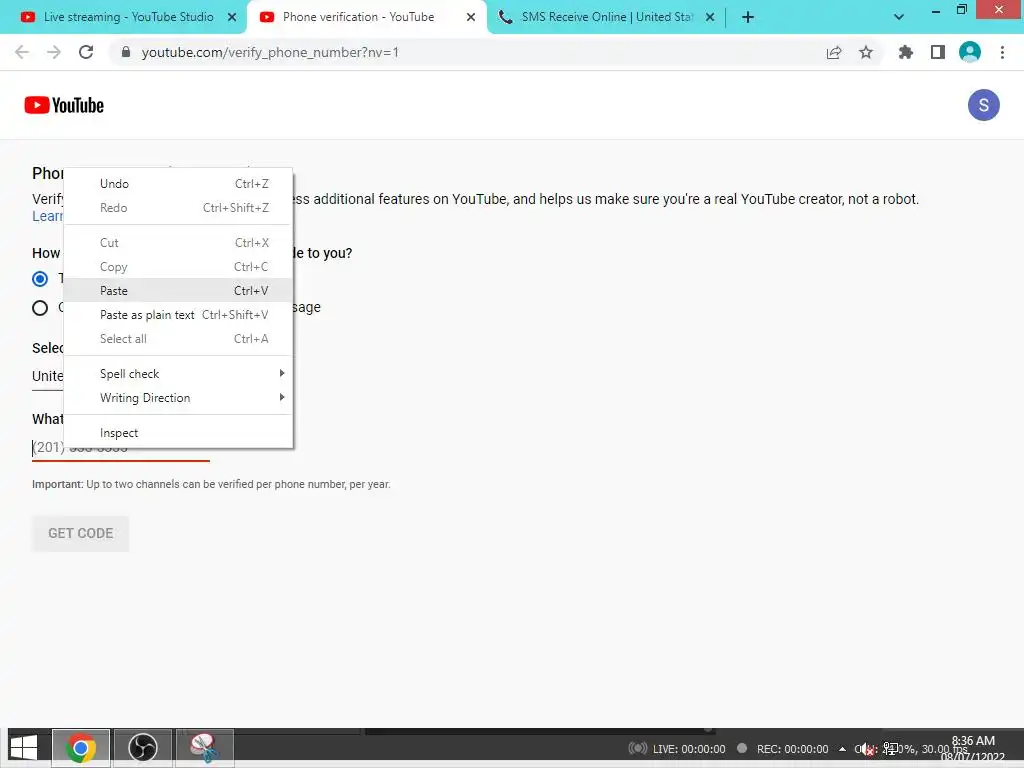
Task: Click the Chrome taskbar icon
Action: [x=80, y=748]
